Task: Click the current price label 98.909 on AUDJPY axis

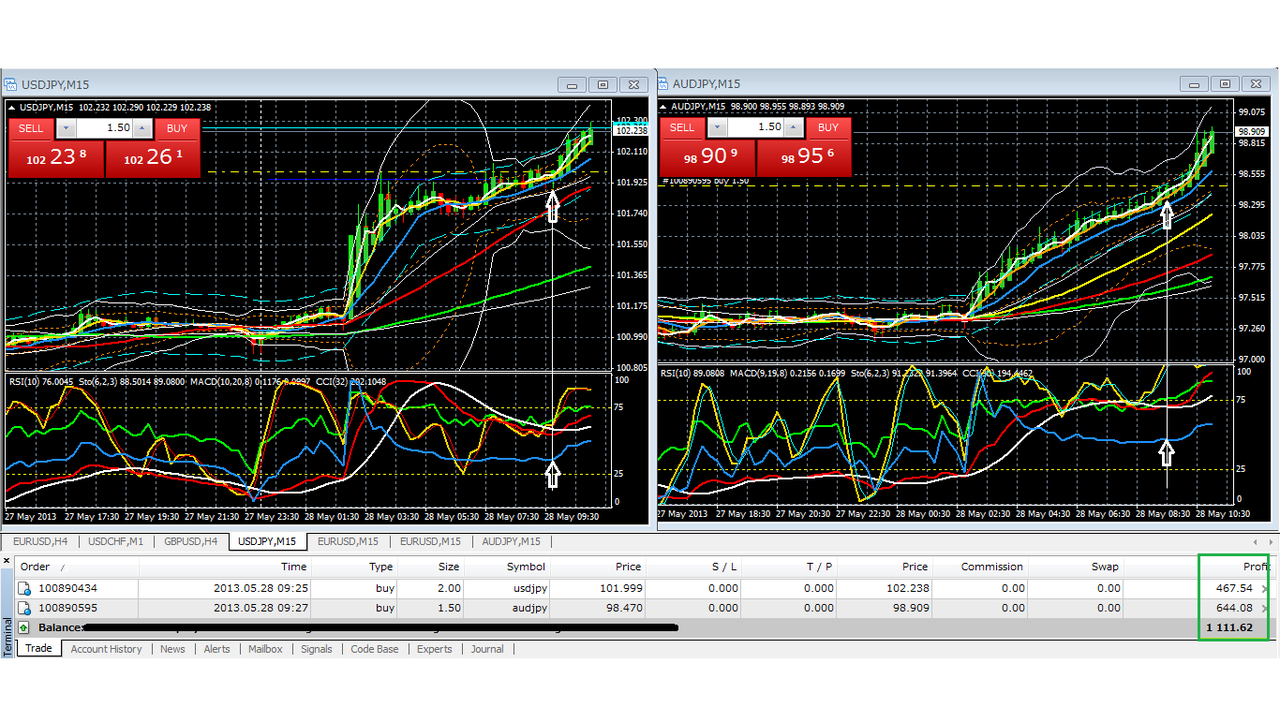Action: pyautogui.click(x=1252, y=131)
